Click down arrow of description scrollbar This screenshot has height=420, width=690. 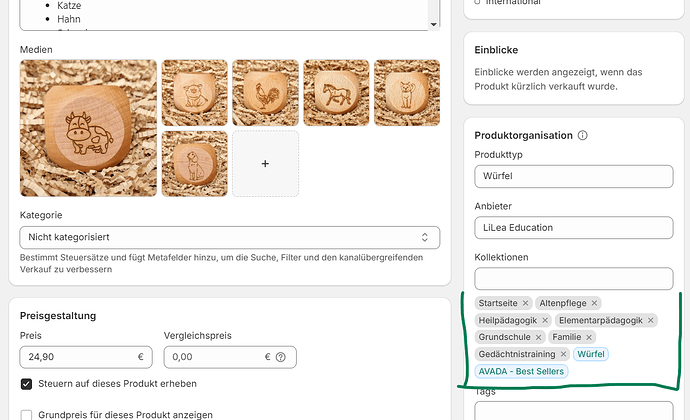(x=433, y=25)
